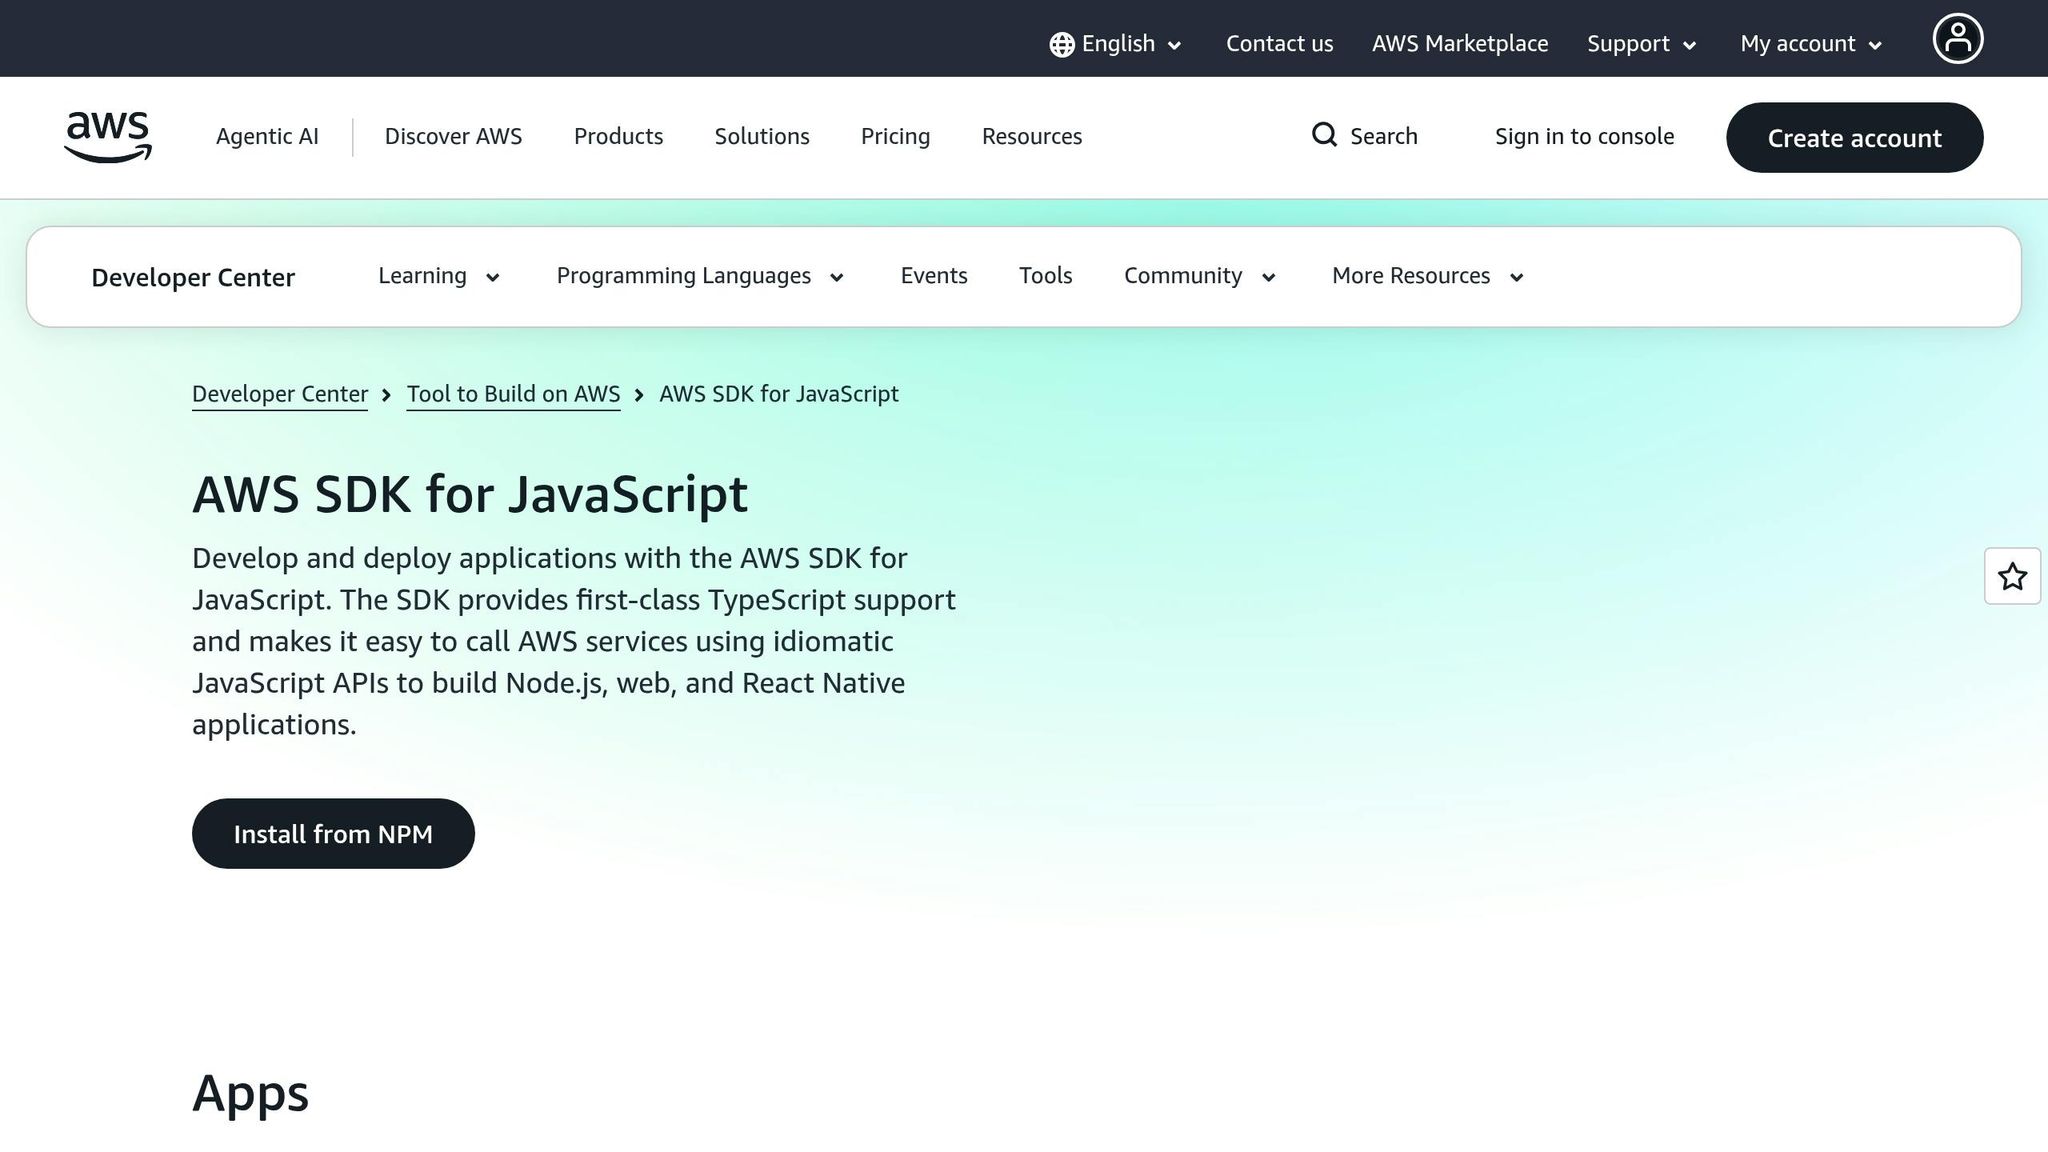Follow the Developer Center breadcrumb link
The width and height of the screenshot is (2048, 1152).
(x=280, y=394)
